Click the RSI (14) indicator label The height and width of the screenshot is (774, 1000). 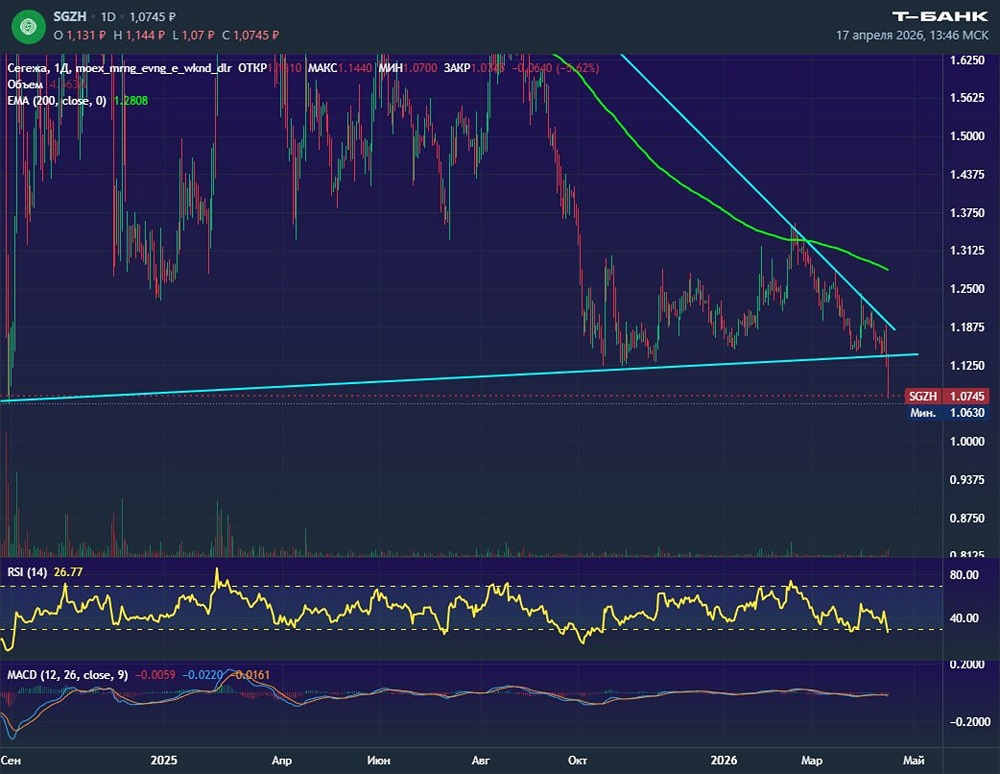pos(27,572)
